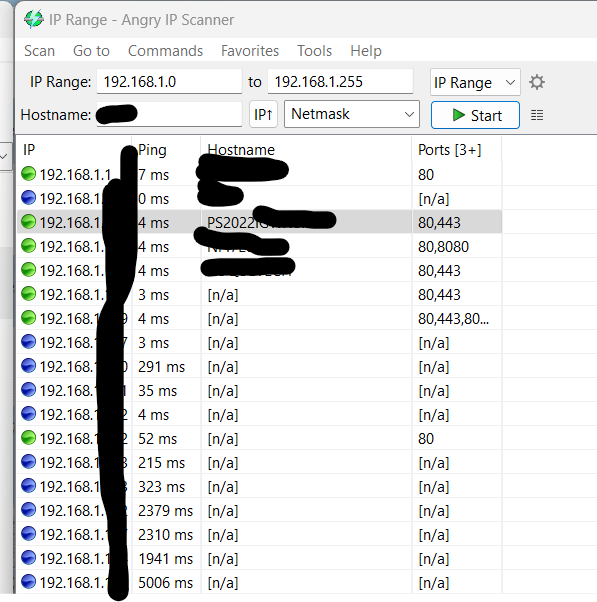Click the blue status icon of the 215 ms row
This screenshot has height=602, width=597.
click(28, 462)
